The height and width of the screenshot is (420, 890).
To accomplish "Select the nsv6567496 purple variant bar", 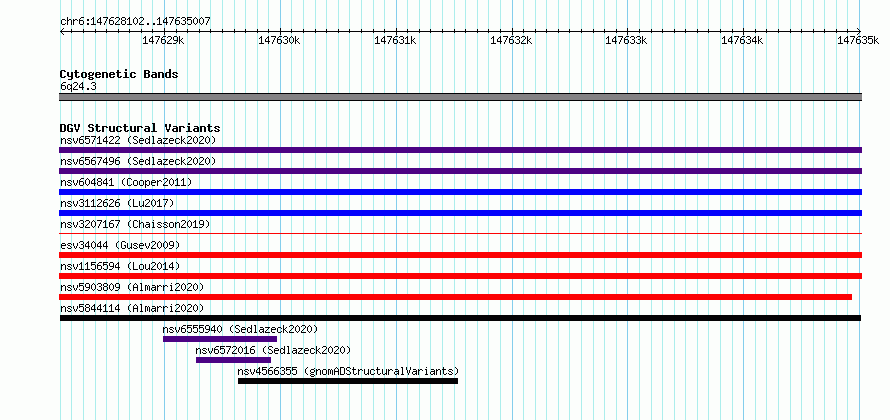I will [460, 171].
